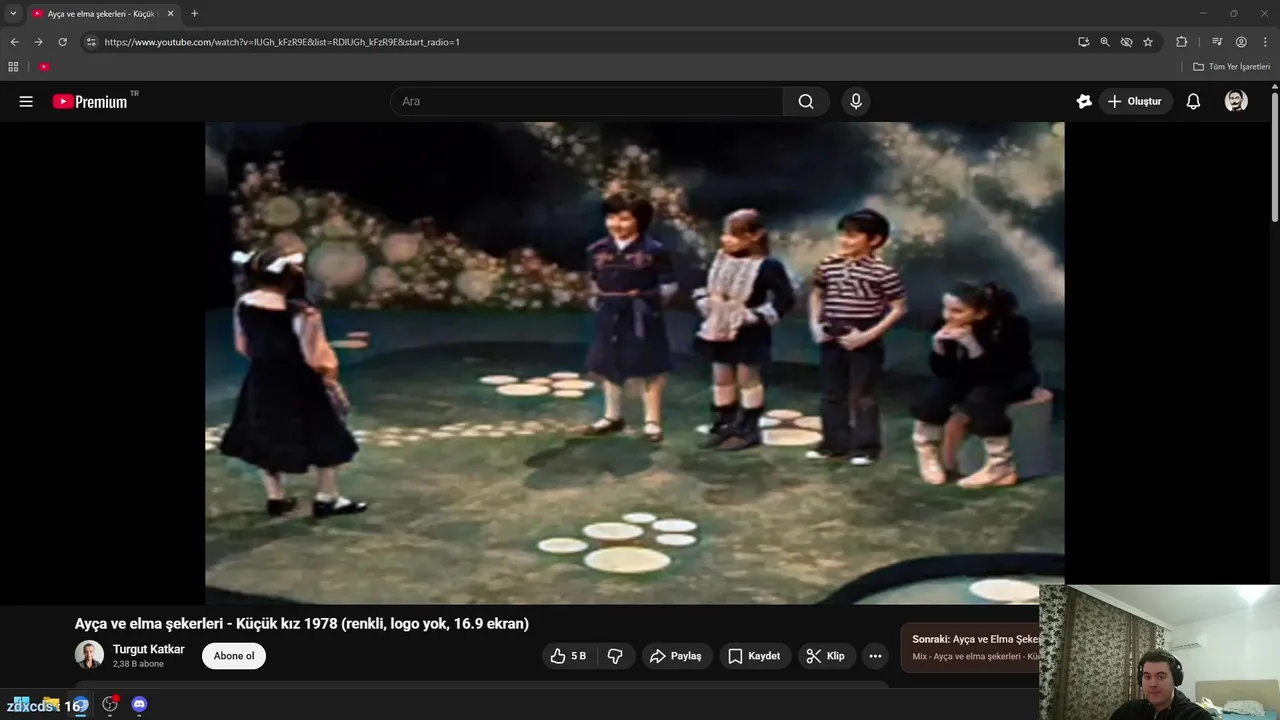Open Chrome three-dot menu
1280x720 pixels.
[1266, 42]
